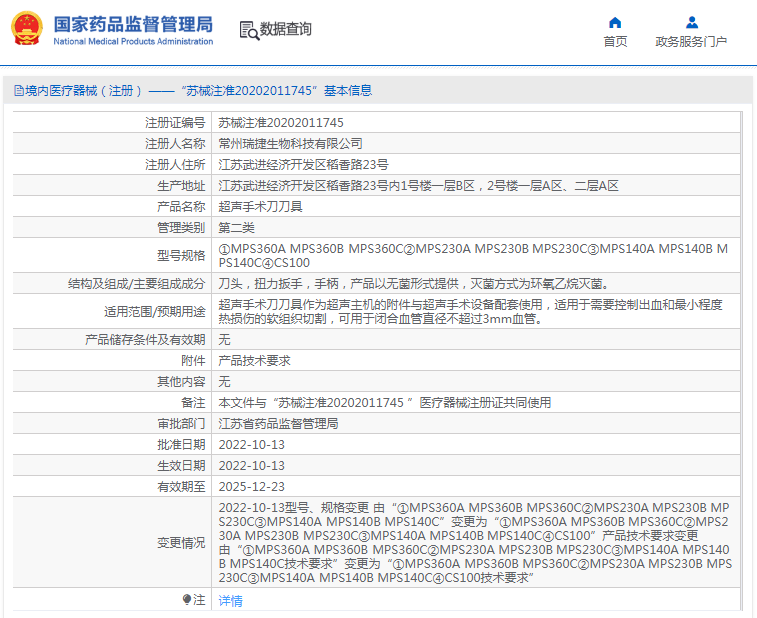Click the 其他内容 row label
The image size is (757, 618).
[x=181, y=381]
